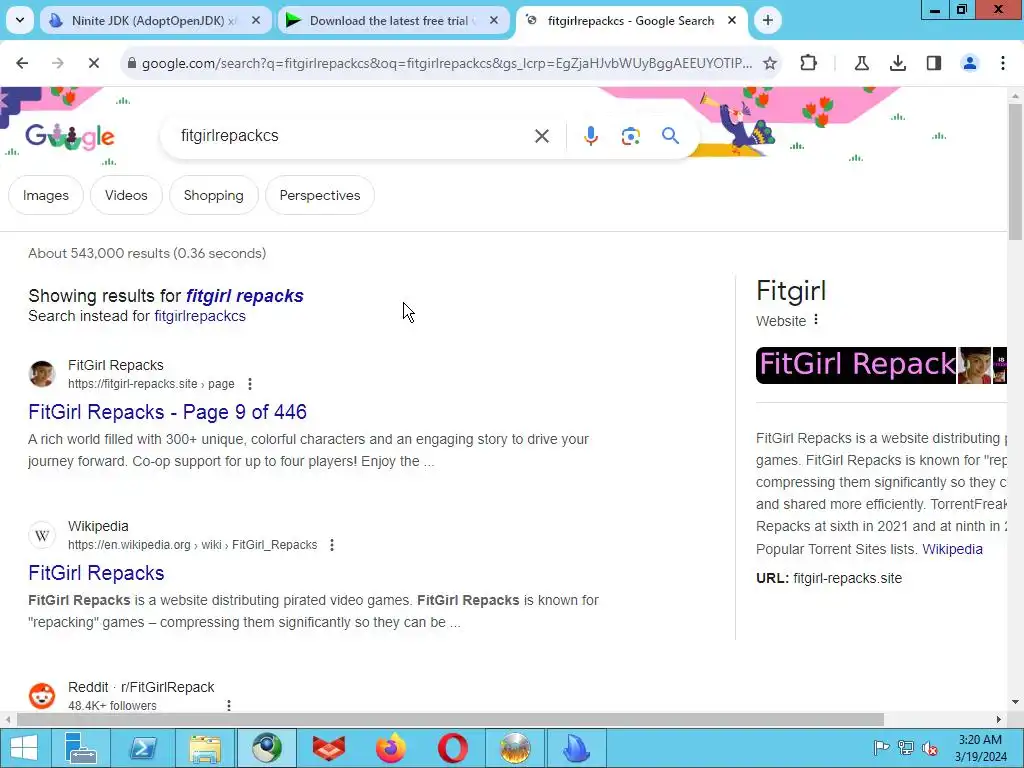
Task: Close the Google Search tab
Action: pyautogui.click(x=732, y=20)
